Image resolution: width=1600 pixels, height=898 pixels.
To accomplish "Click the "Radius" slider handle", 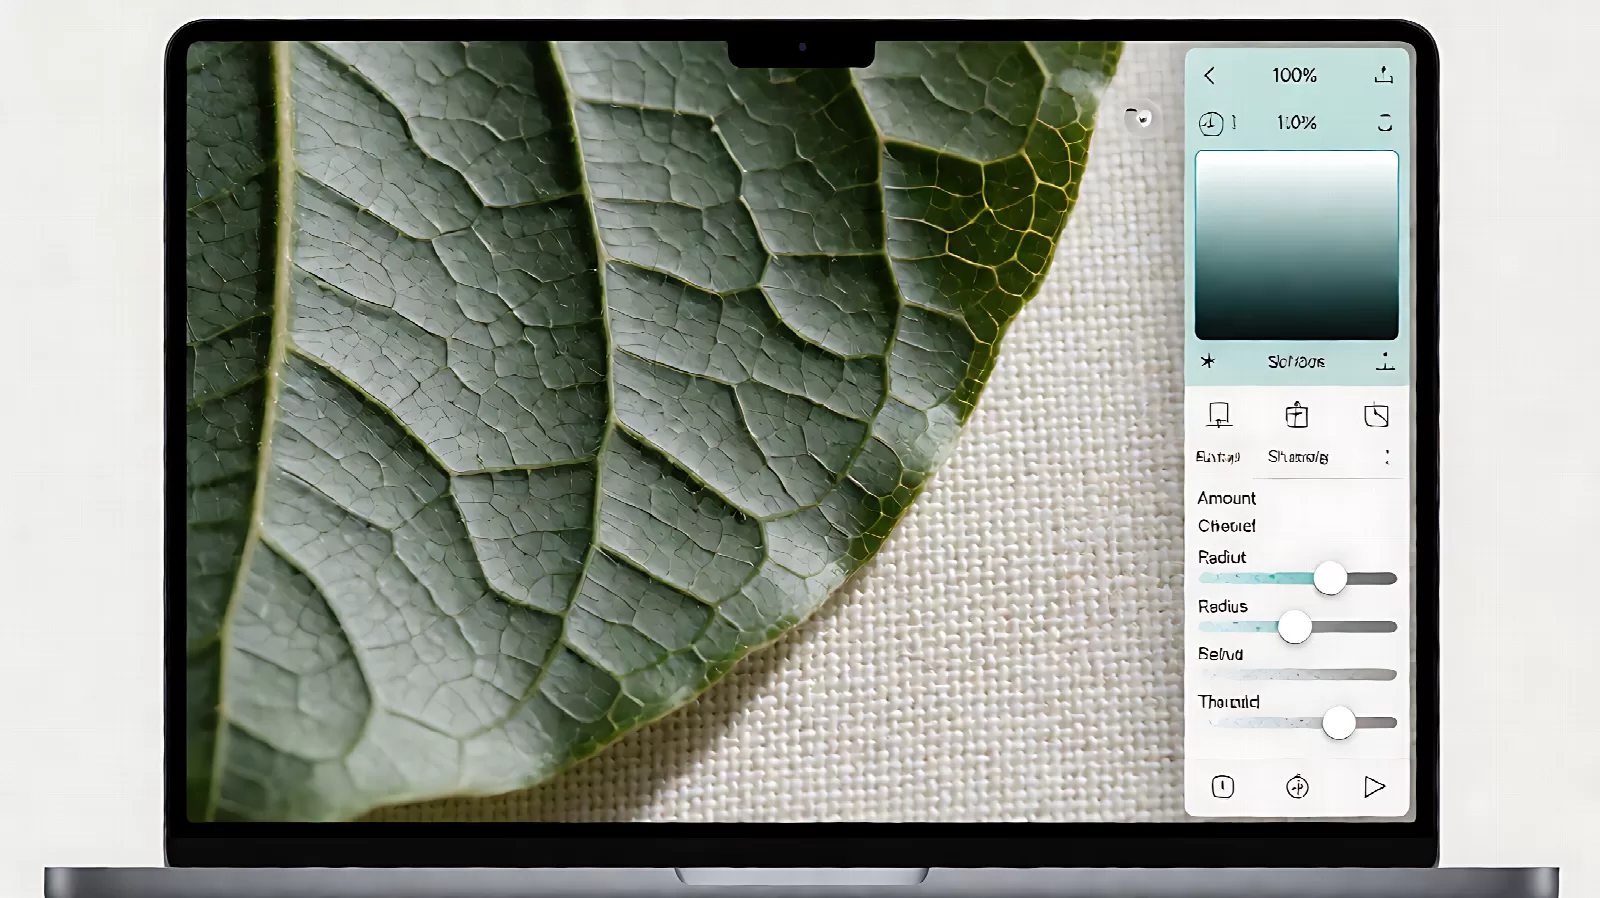I will click(1295, 627).
